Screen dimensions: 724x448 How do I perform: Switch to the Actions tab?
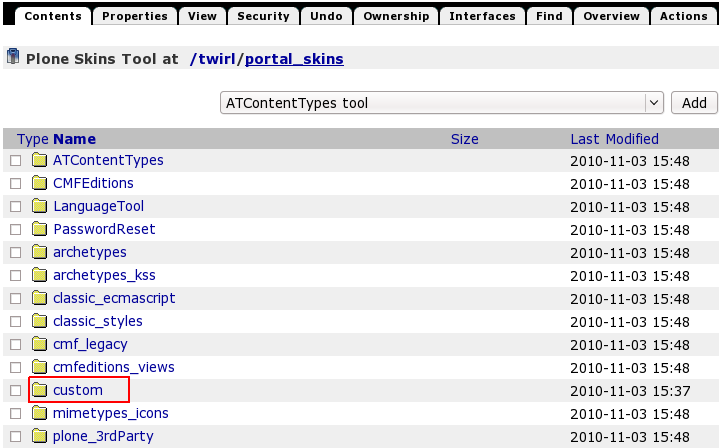[684, 16]
